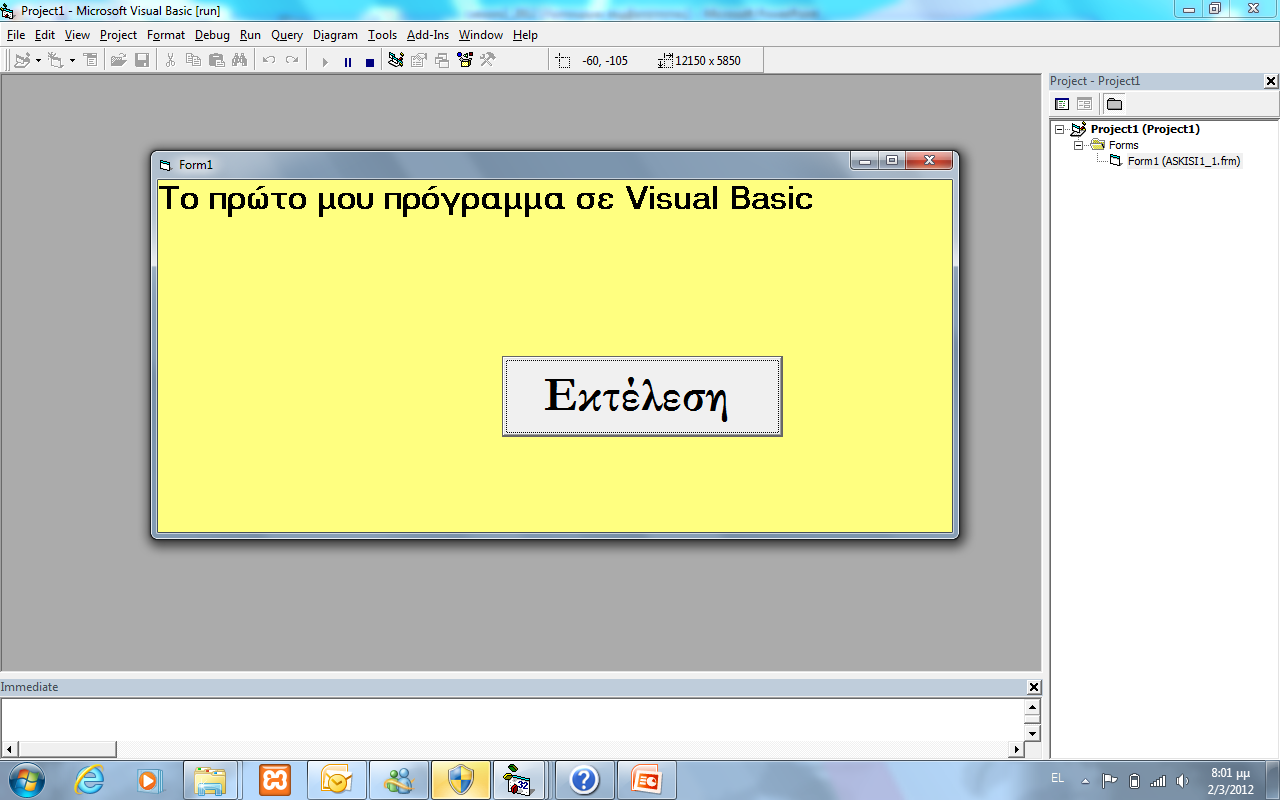This screenshot has height=800, width=1280.
Task: Click the Immediate window horizontal scrollbar thumb
Action: [67, 749]
